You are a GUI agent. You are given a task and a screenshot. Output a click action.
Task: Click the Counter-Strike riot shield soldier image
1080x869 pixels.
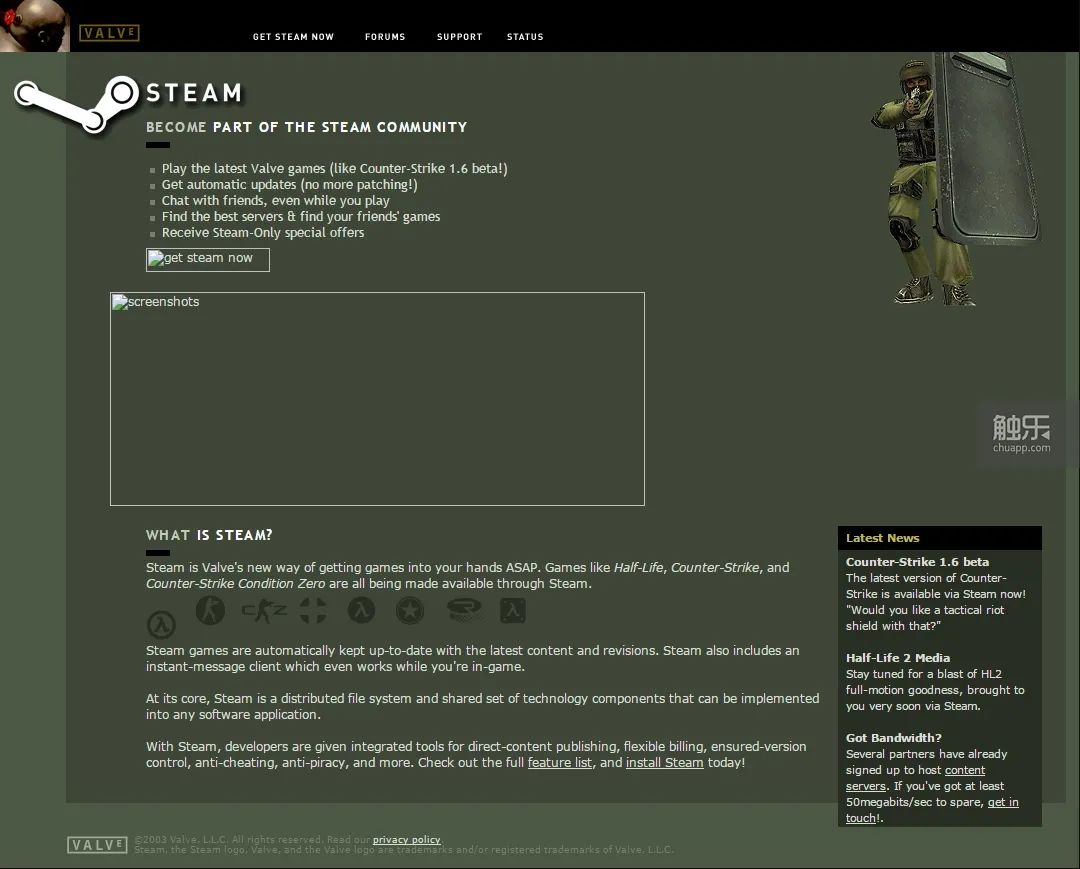pyautogui.click(x=955, y=179)
